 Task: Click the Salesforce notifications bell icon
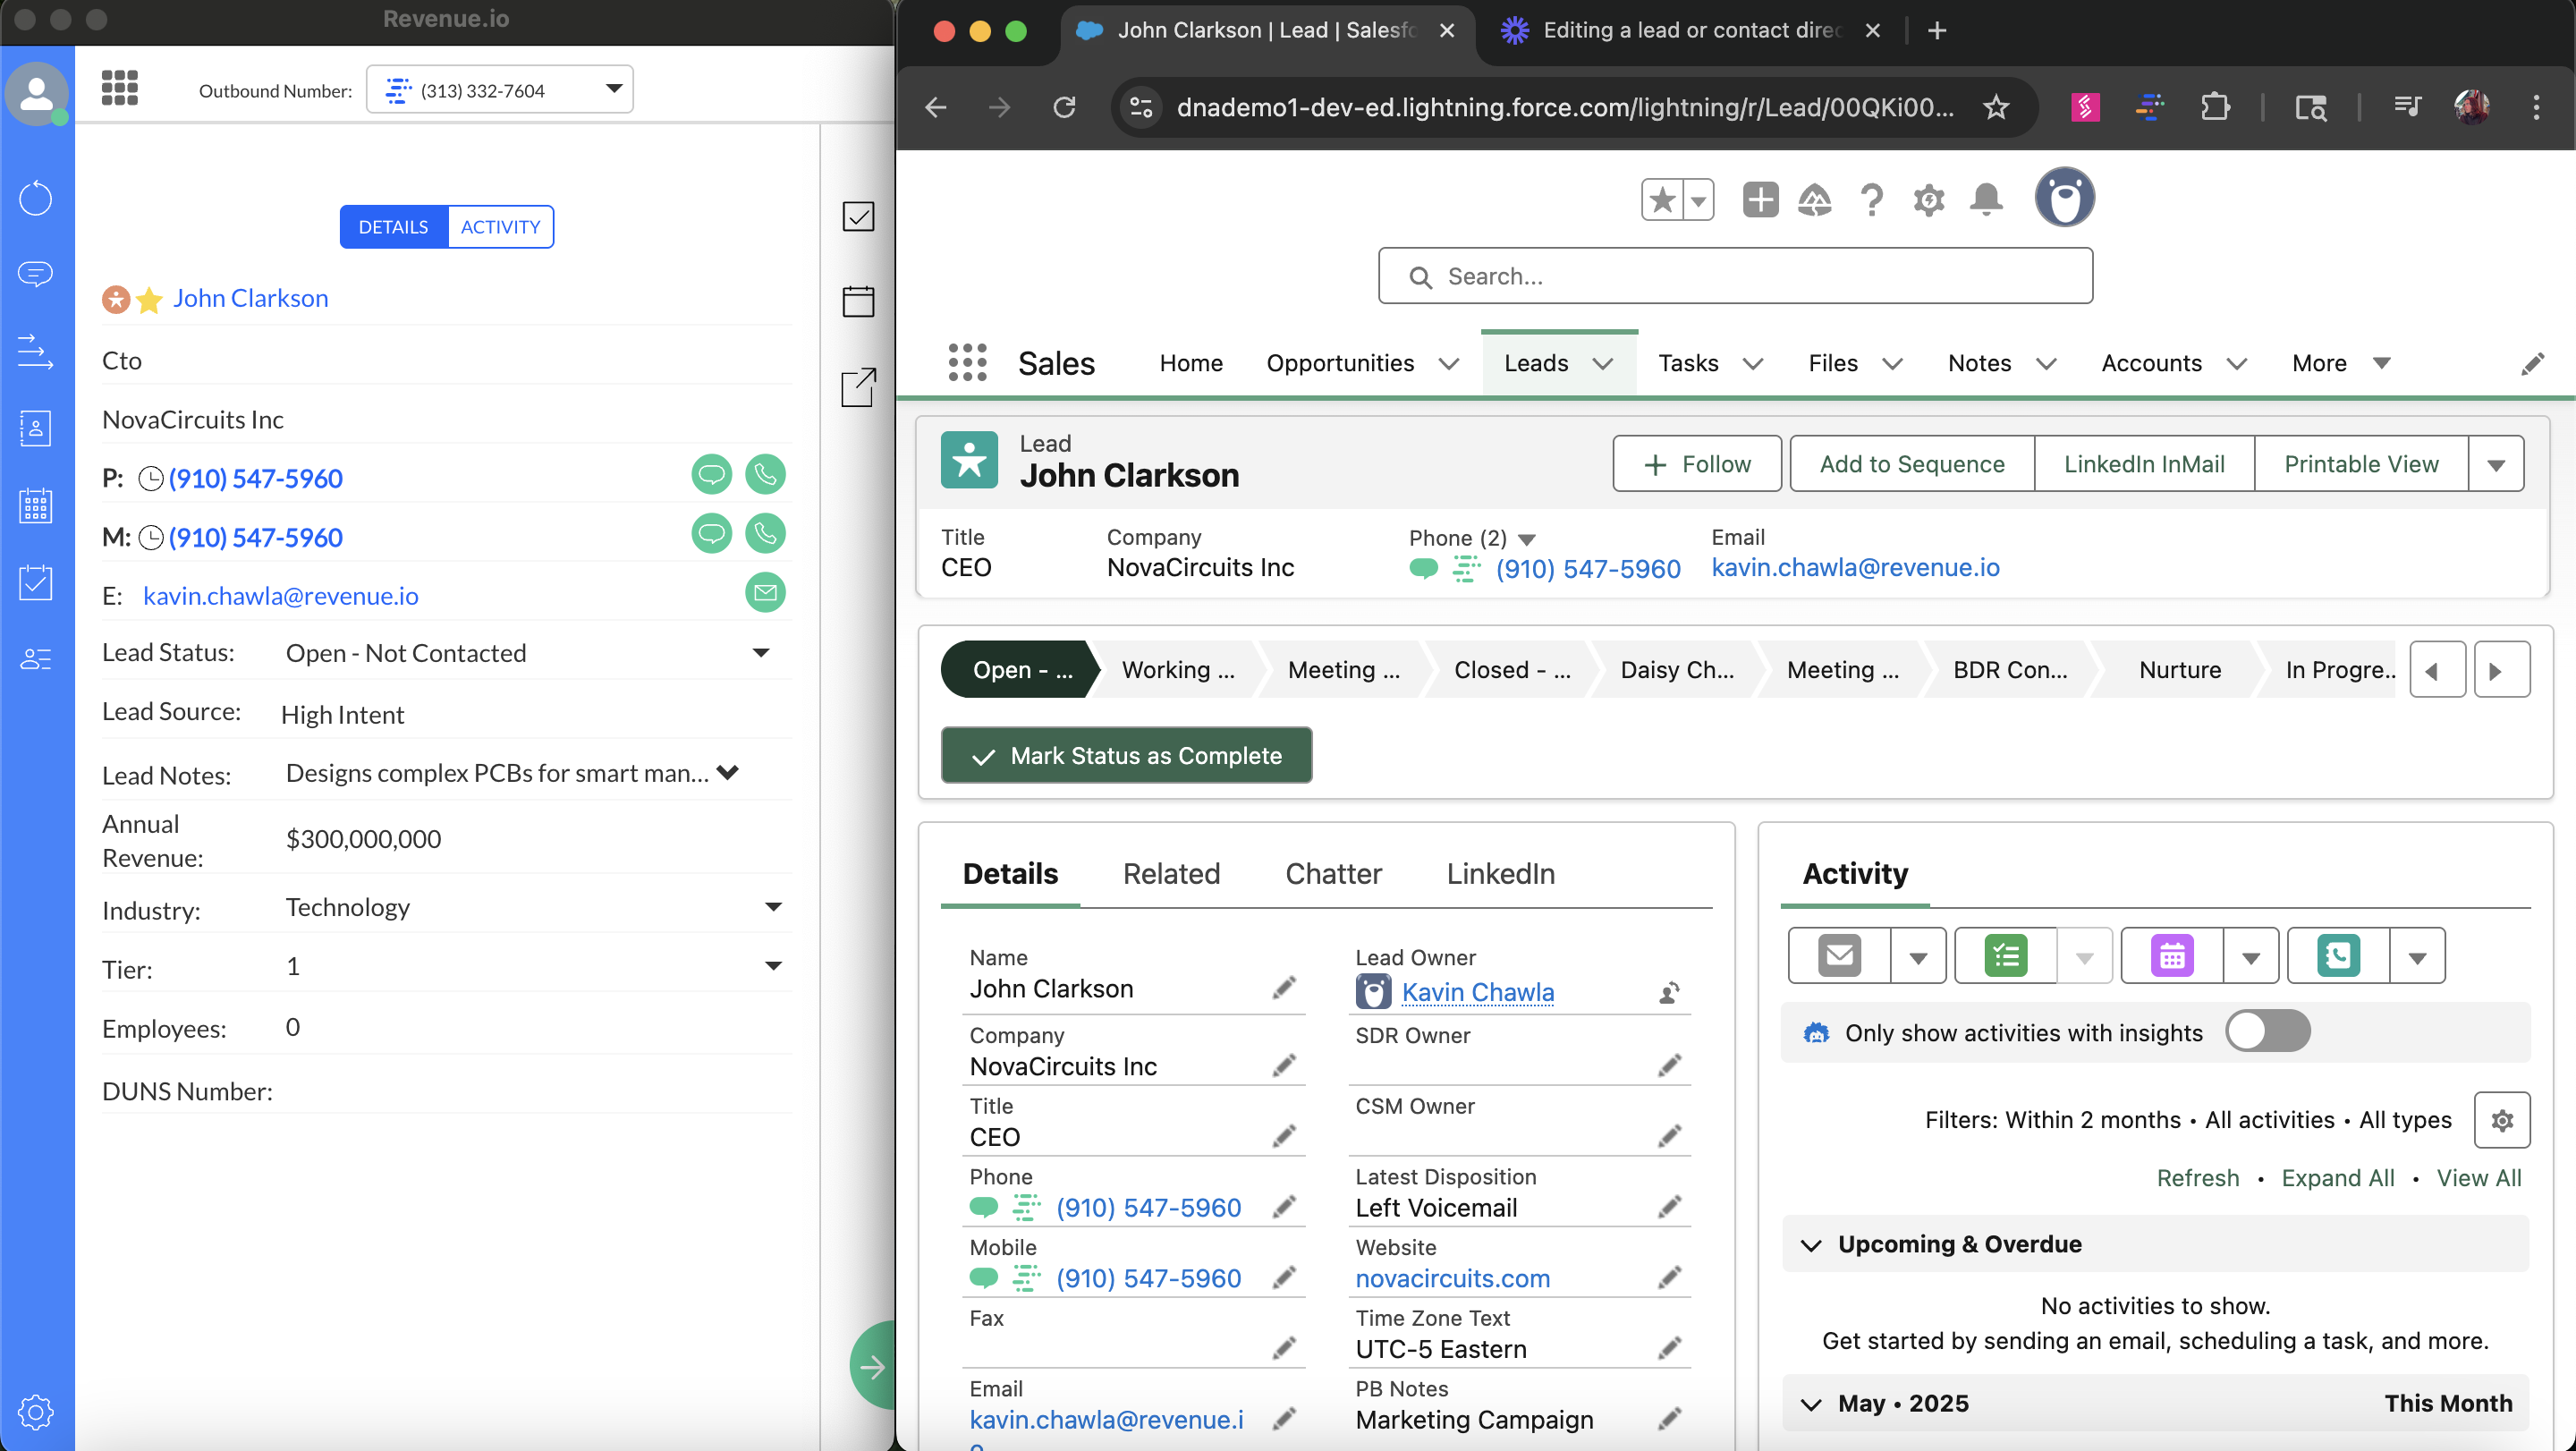coord(1986,199)
